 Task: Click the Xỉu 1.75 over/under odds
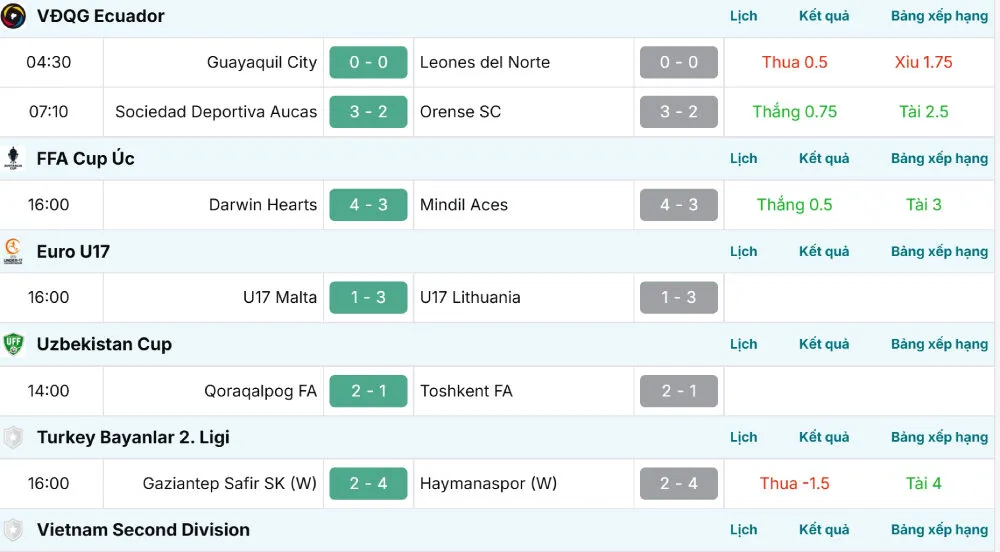tap(924, 62)
